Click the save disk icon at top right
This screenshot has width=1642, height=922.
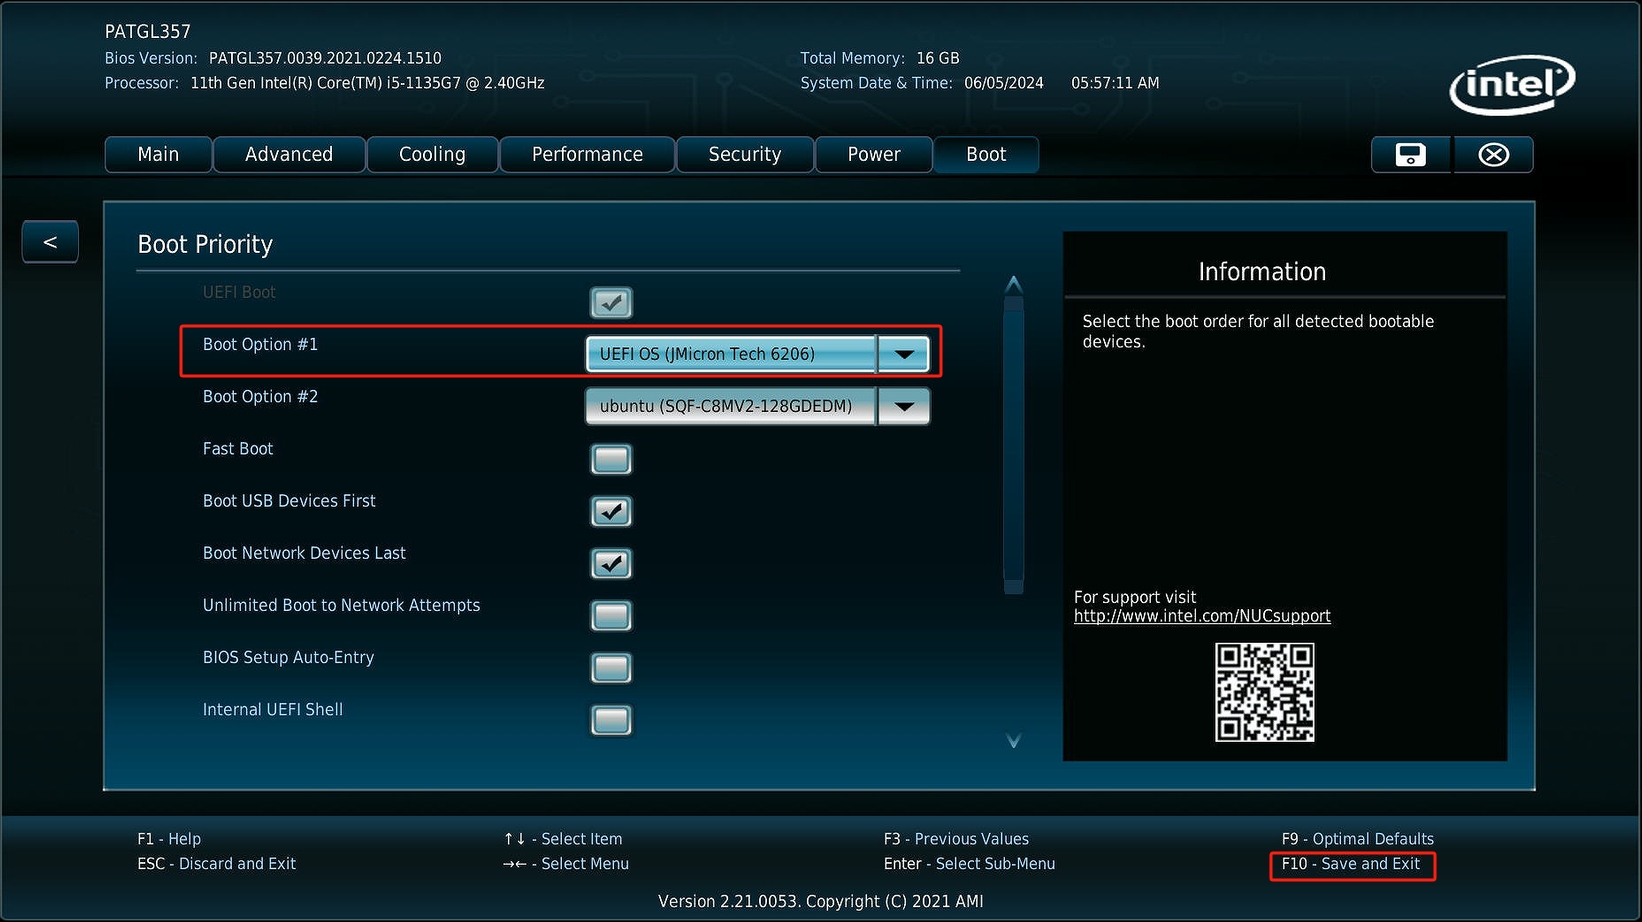click(x=1411, y=155)
